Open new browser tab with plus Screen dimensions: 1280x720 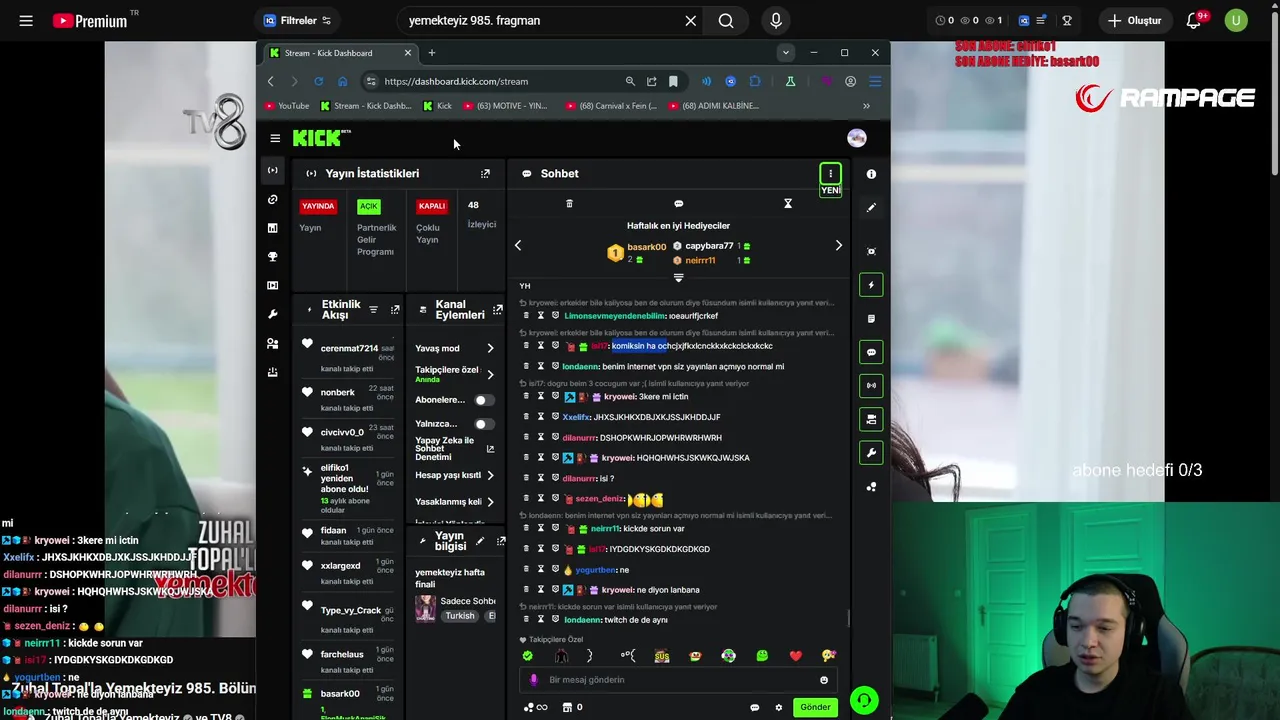click(432, 53)
